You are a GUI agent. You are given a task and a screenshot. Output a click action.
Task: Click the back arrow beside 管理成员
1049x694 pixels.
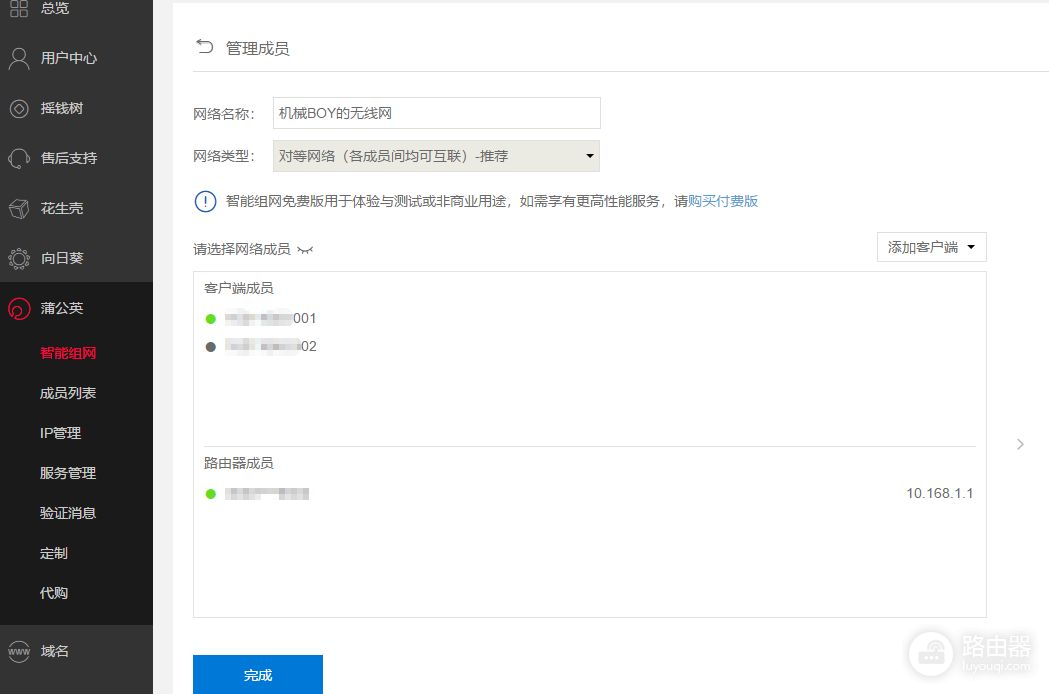(x=205, y=47)
